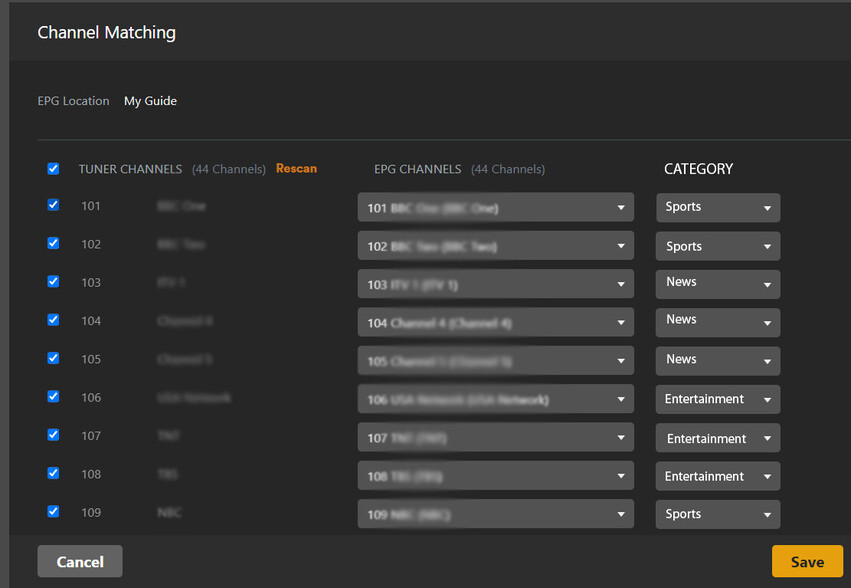The height and width of the screenshot is (588, 851).
Task: Open Sports category dropdown for channel 109
Action: click(x=718, y=514)
